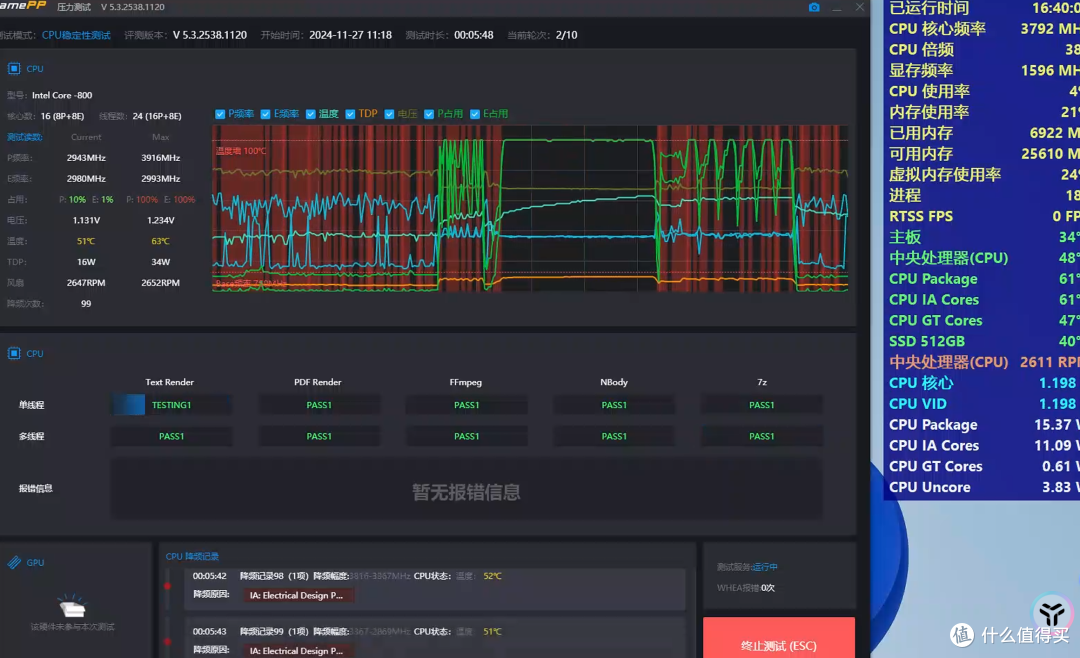Click the Intel Core -800 model text

(x=62, y=95)
